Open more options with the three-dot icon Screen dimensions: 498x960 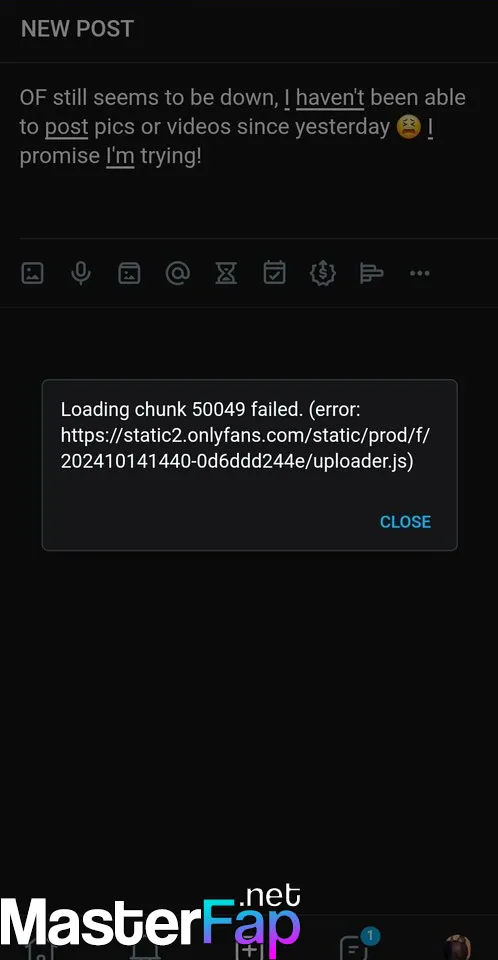point(420,273)
